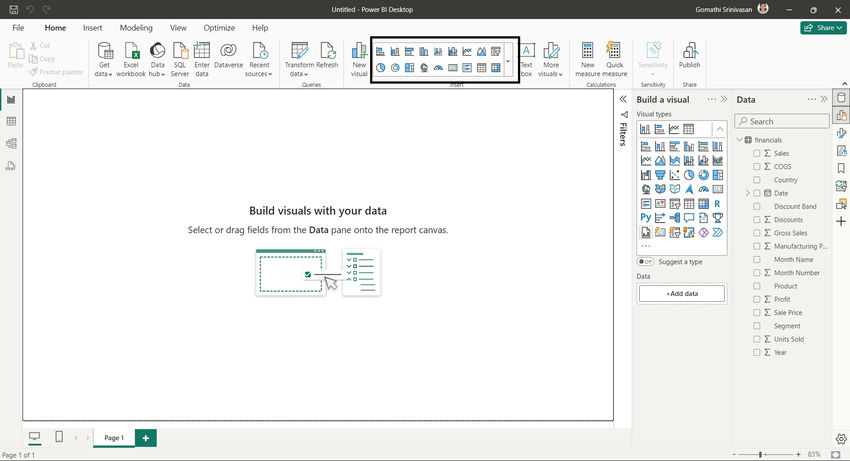Open More visuals dropdown
Image resolution: width=850 pixels, height=461 pixels.
coord(551,69)
